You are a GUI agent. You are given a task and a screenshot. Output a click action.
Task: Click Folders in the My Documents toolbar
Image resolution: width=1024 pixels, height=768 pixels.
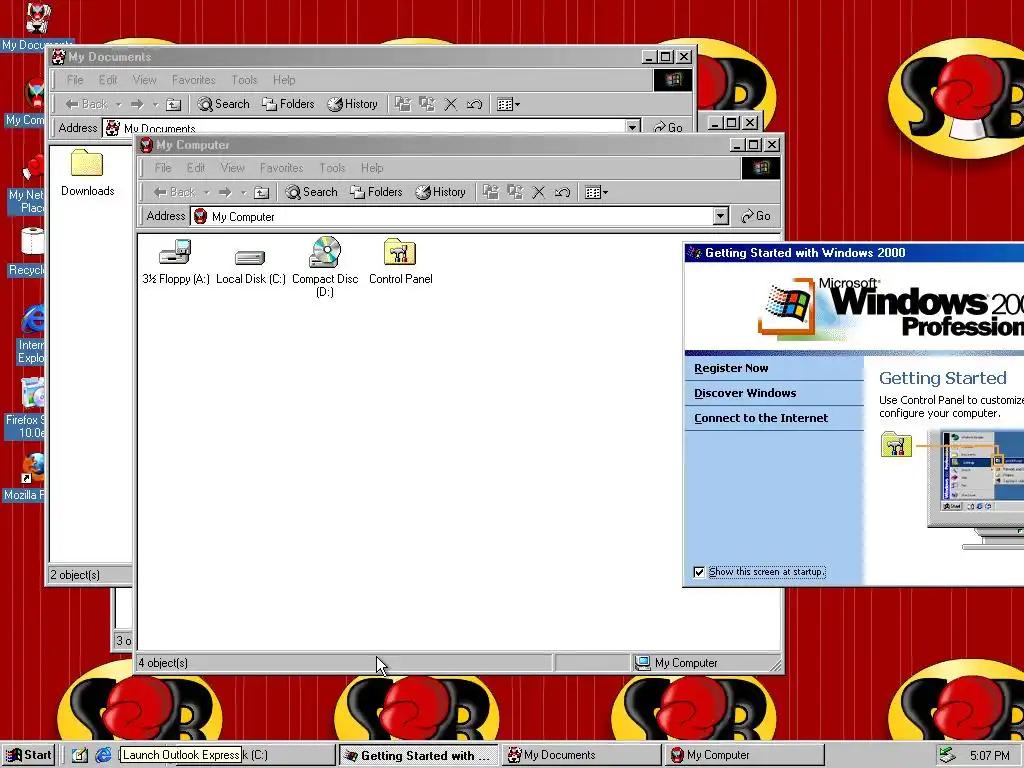(x=288, y=104)
